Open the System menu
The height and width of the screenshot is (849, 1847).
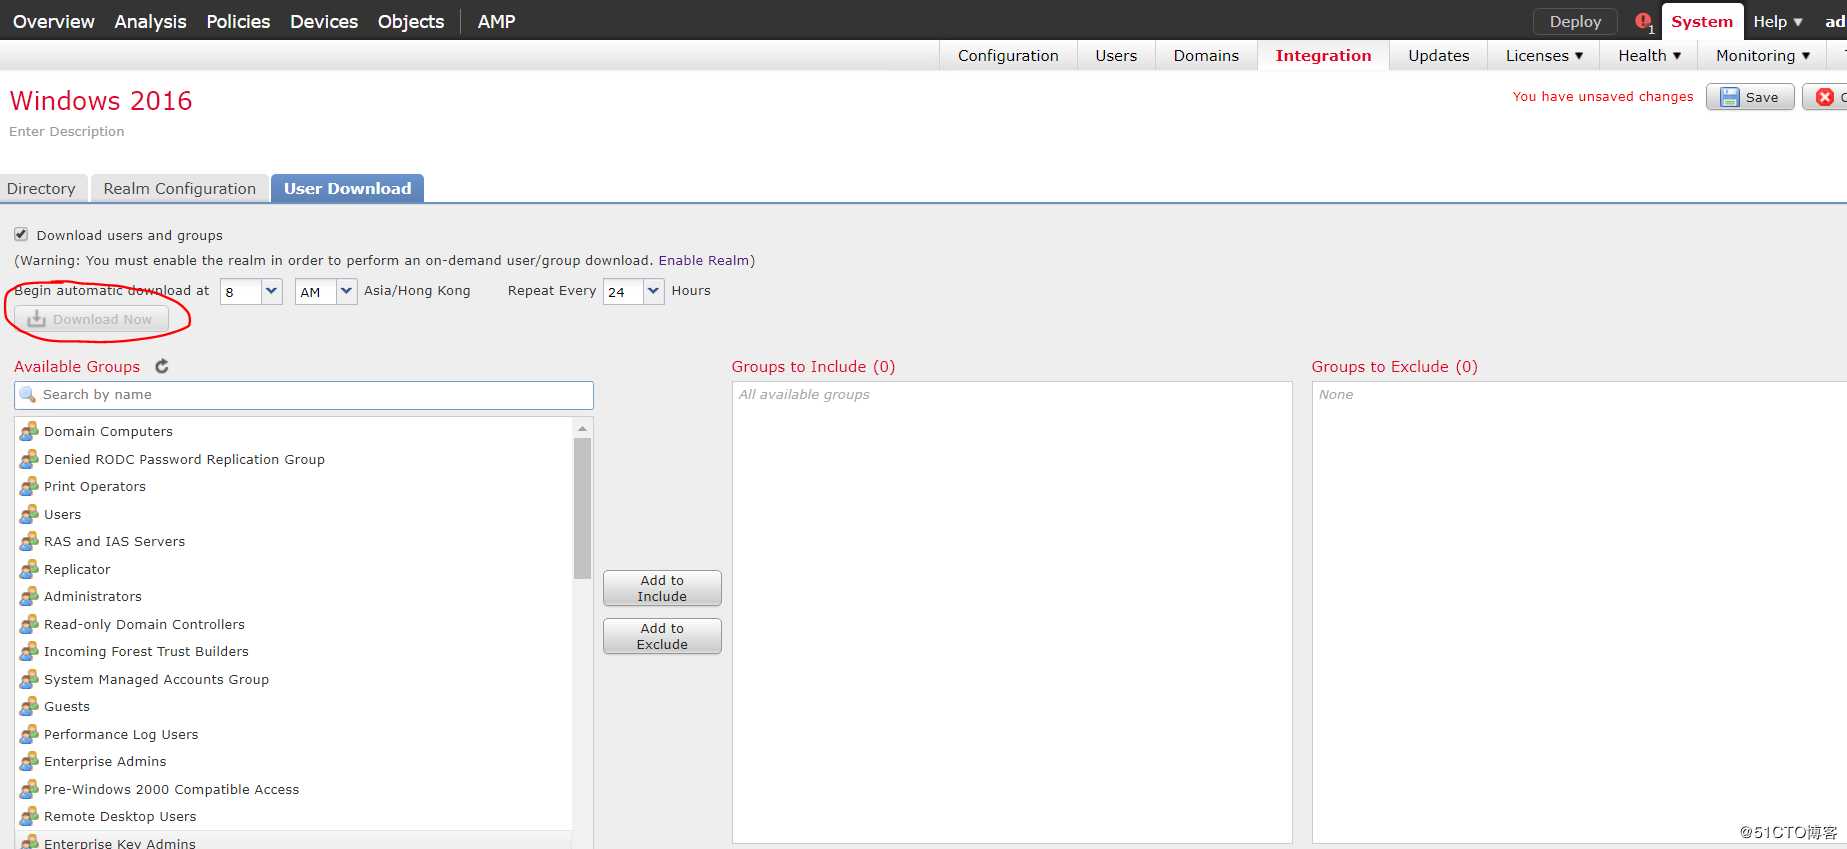coord(1702,21)
